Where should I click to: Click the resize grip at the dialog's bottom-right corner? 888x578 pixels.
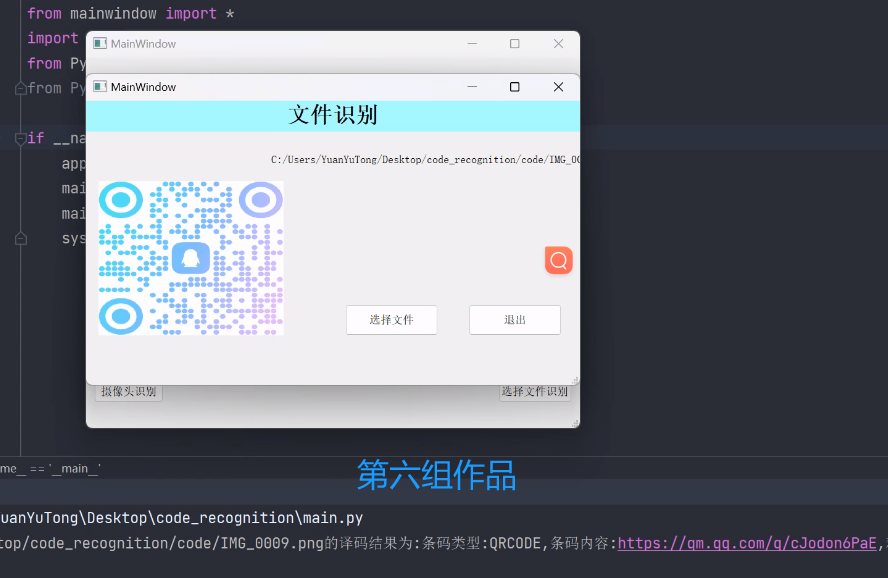(573, 379)
